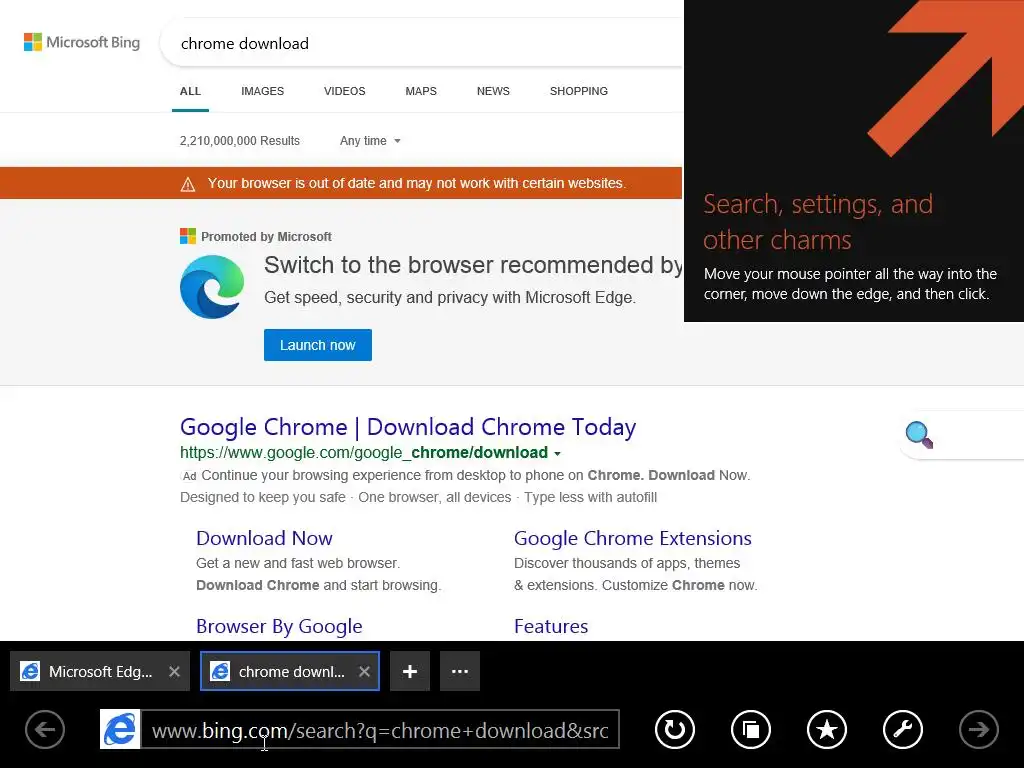
Task: Open the Download Now sublink
Action: (264, 538)
